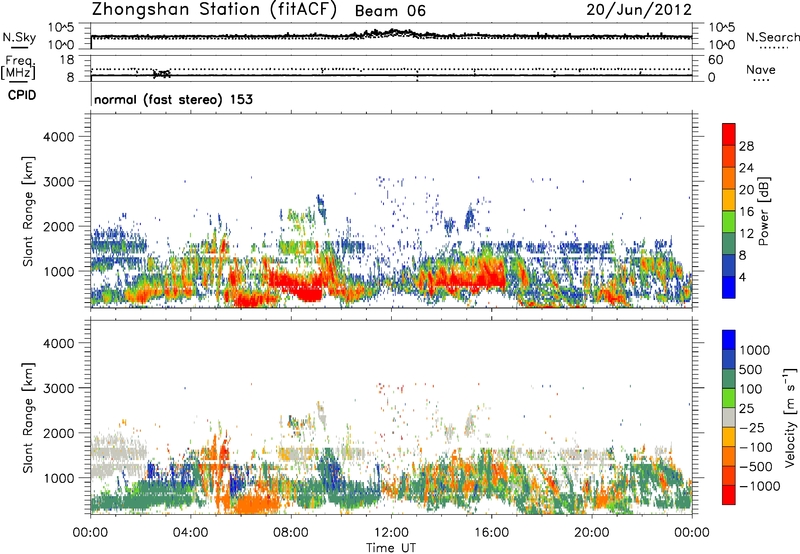This screenshot has width=800, height=554.
Task: Click the '20' label on Power colorbar
Action: 746,190
